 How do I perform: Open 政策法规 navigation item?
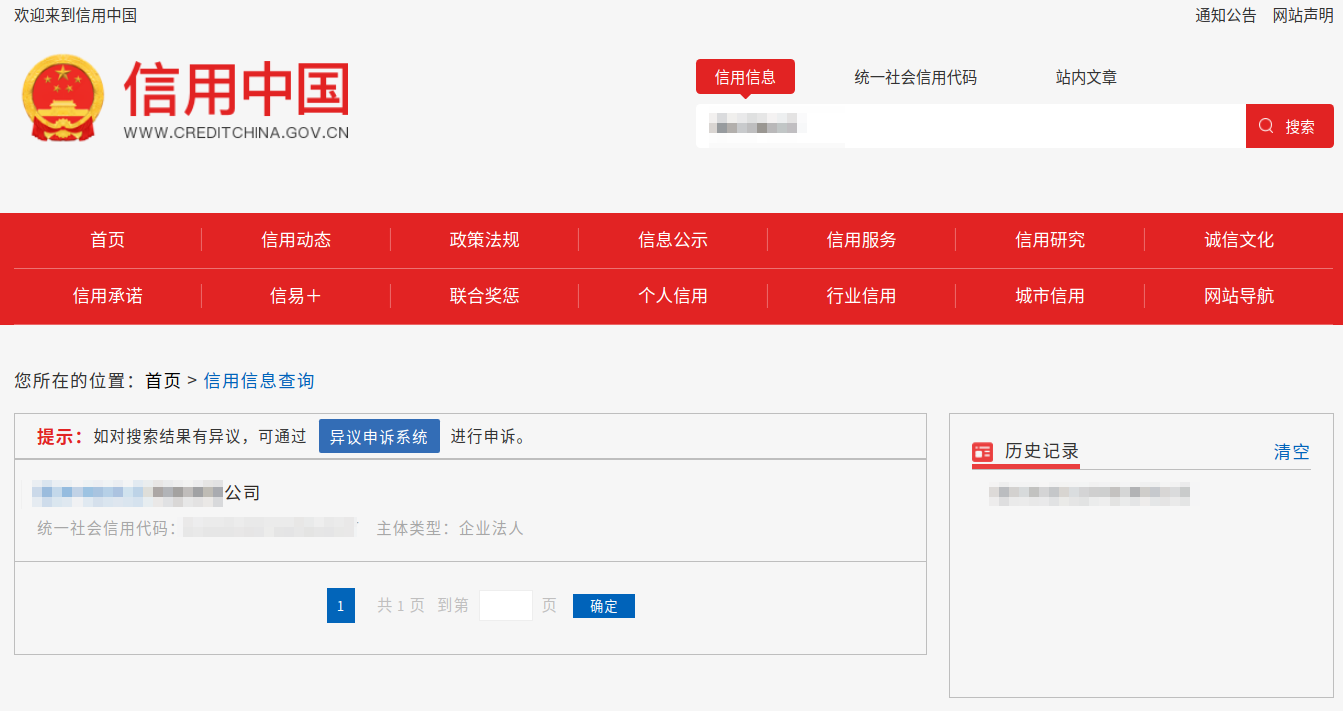pos(484,240)
